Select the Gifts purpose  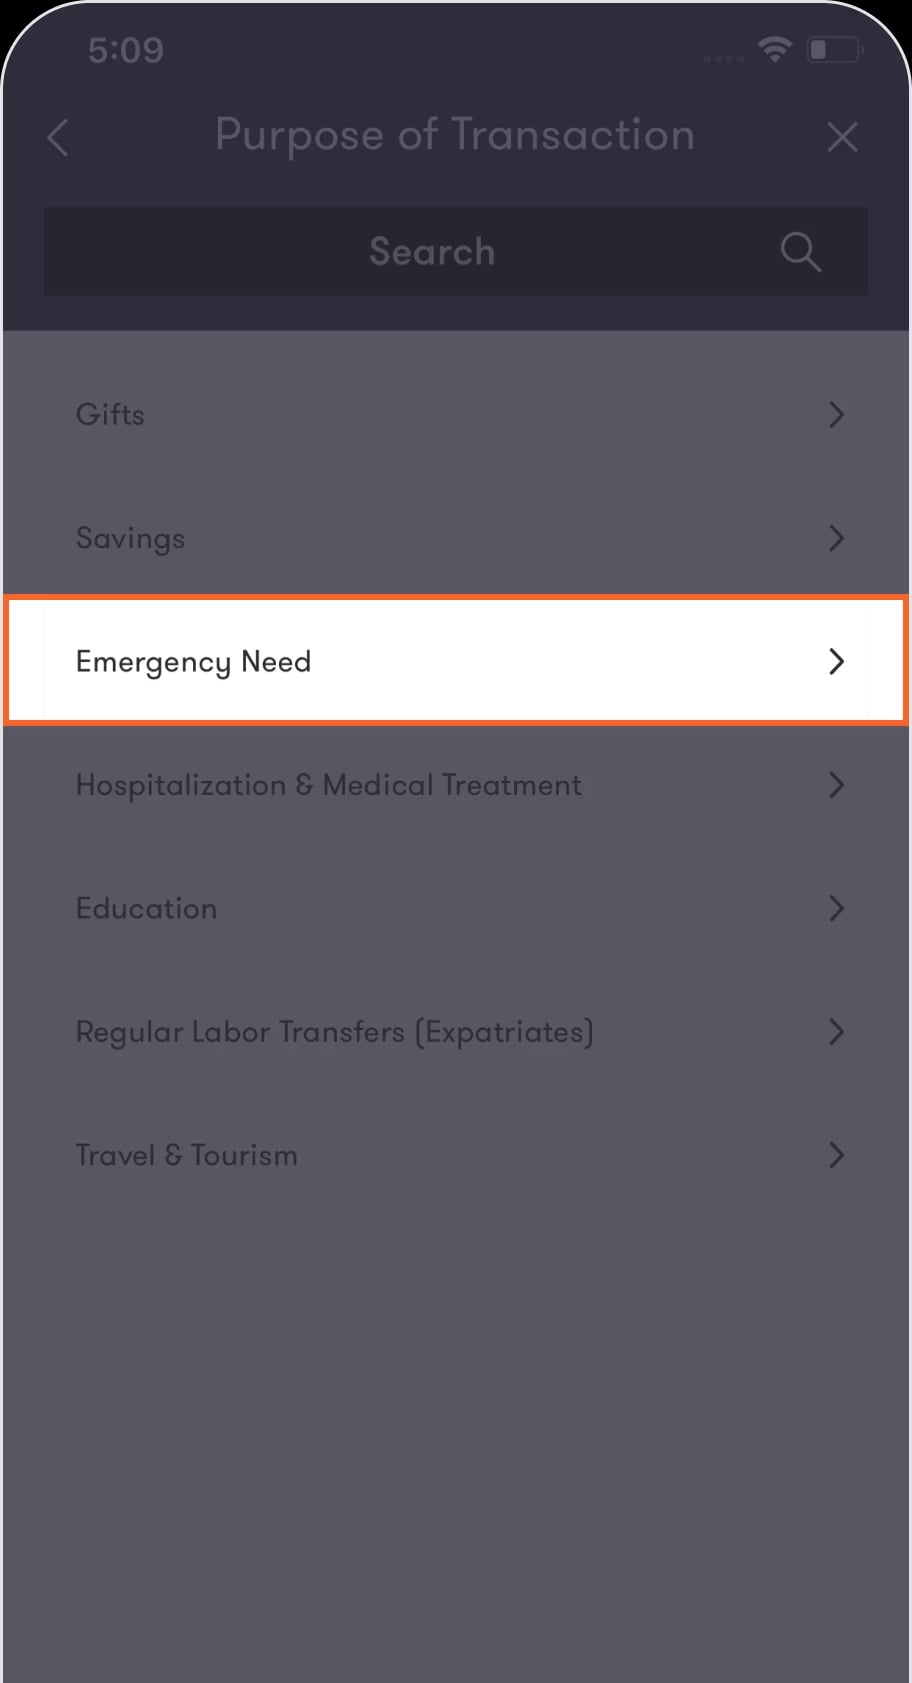[455, 414]
